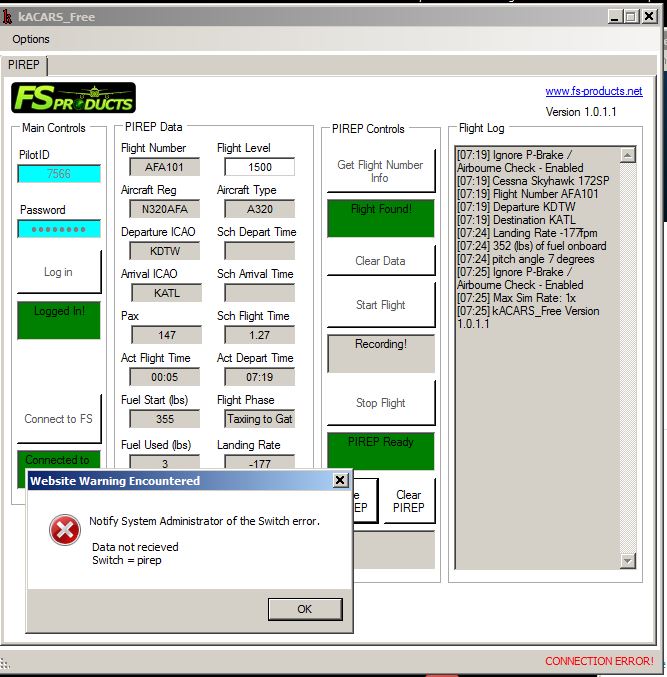Click the Start Flight button

click(380, 305)
